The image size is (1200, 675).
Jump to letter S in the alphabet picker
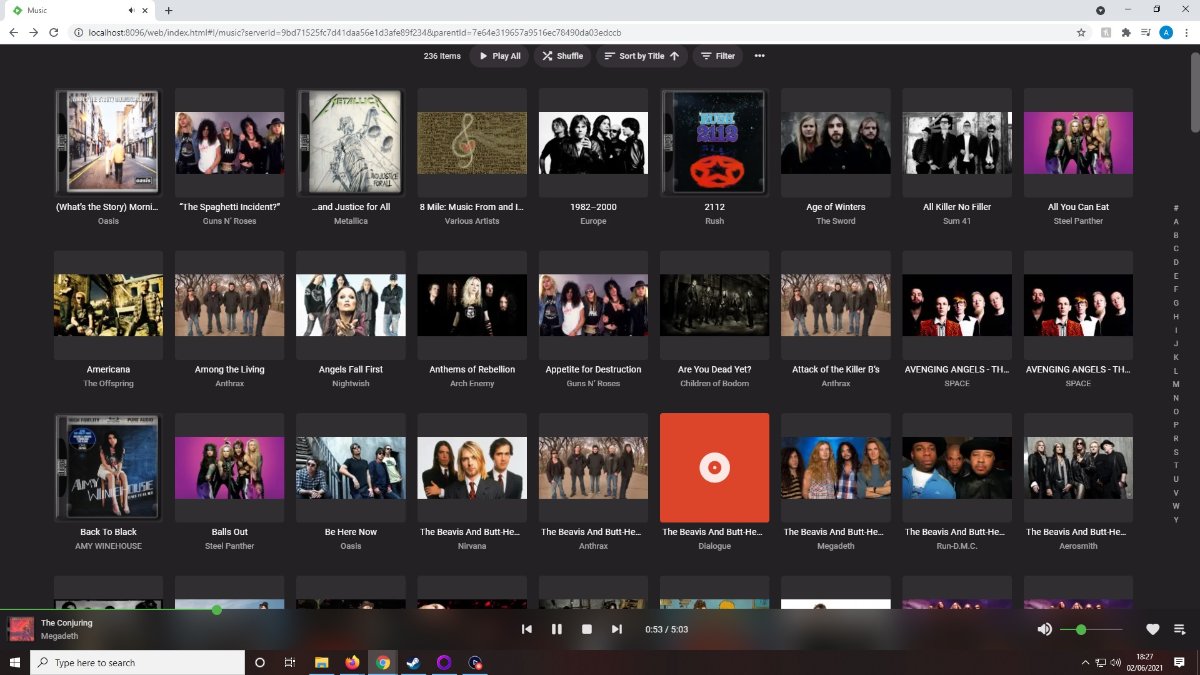(x=1176, y=452)
